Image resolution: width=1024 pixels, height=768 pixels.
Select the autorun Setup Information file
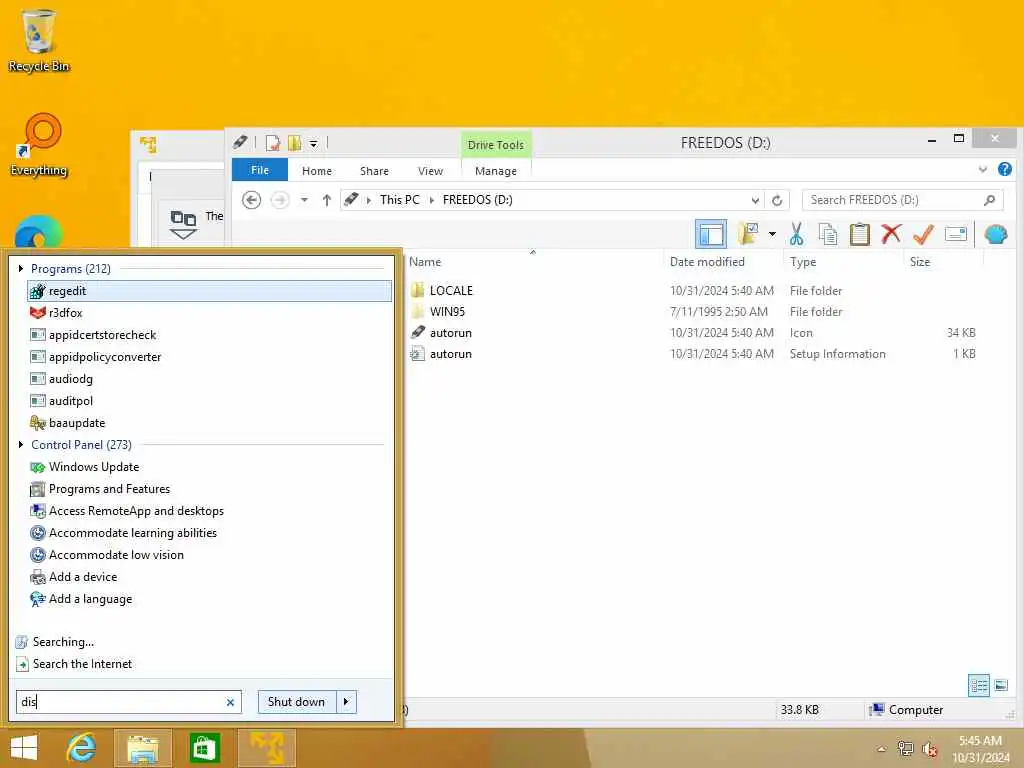[451, 353]
